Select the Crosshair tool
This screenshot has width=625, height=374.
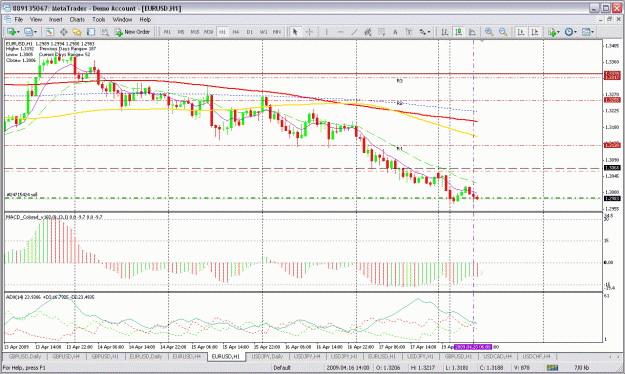tap(309, 32)
